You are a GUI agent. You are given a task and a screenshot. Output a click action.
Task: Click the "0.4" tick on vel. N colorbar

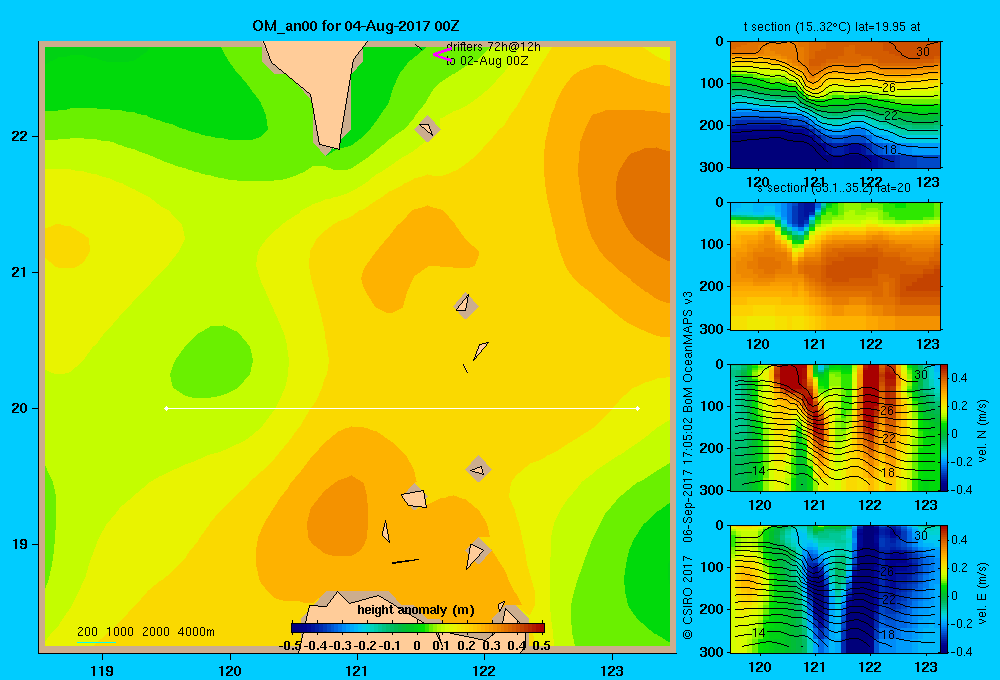[x=959, y=378]
